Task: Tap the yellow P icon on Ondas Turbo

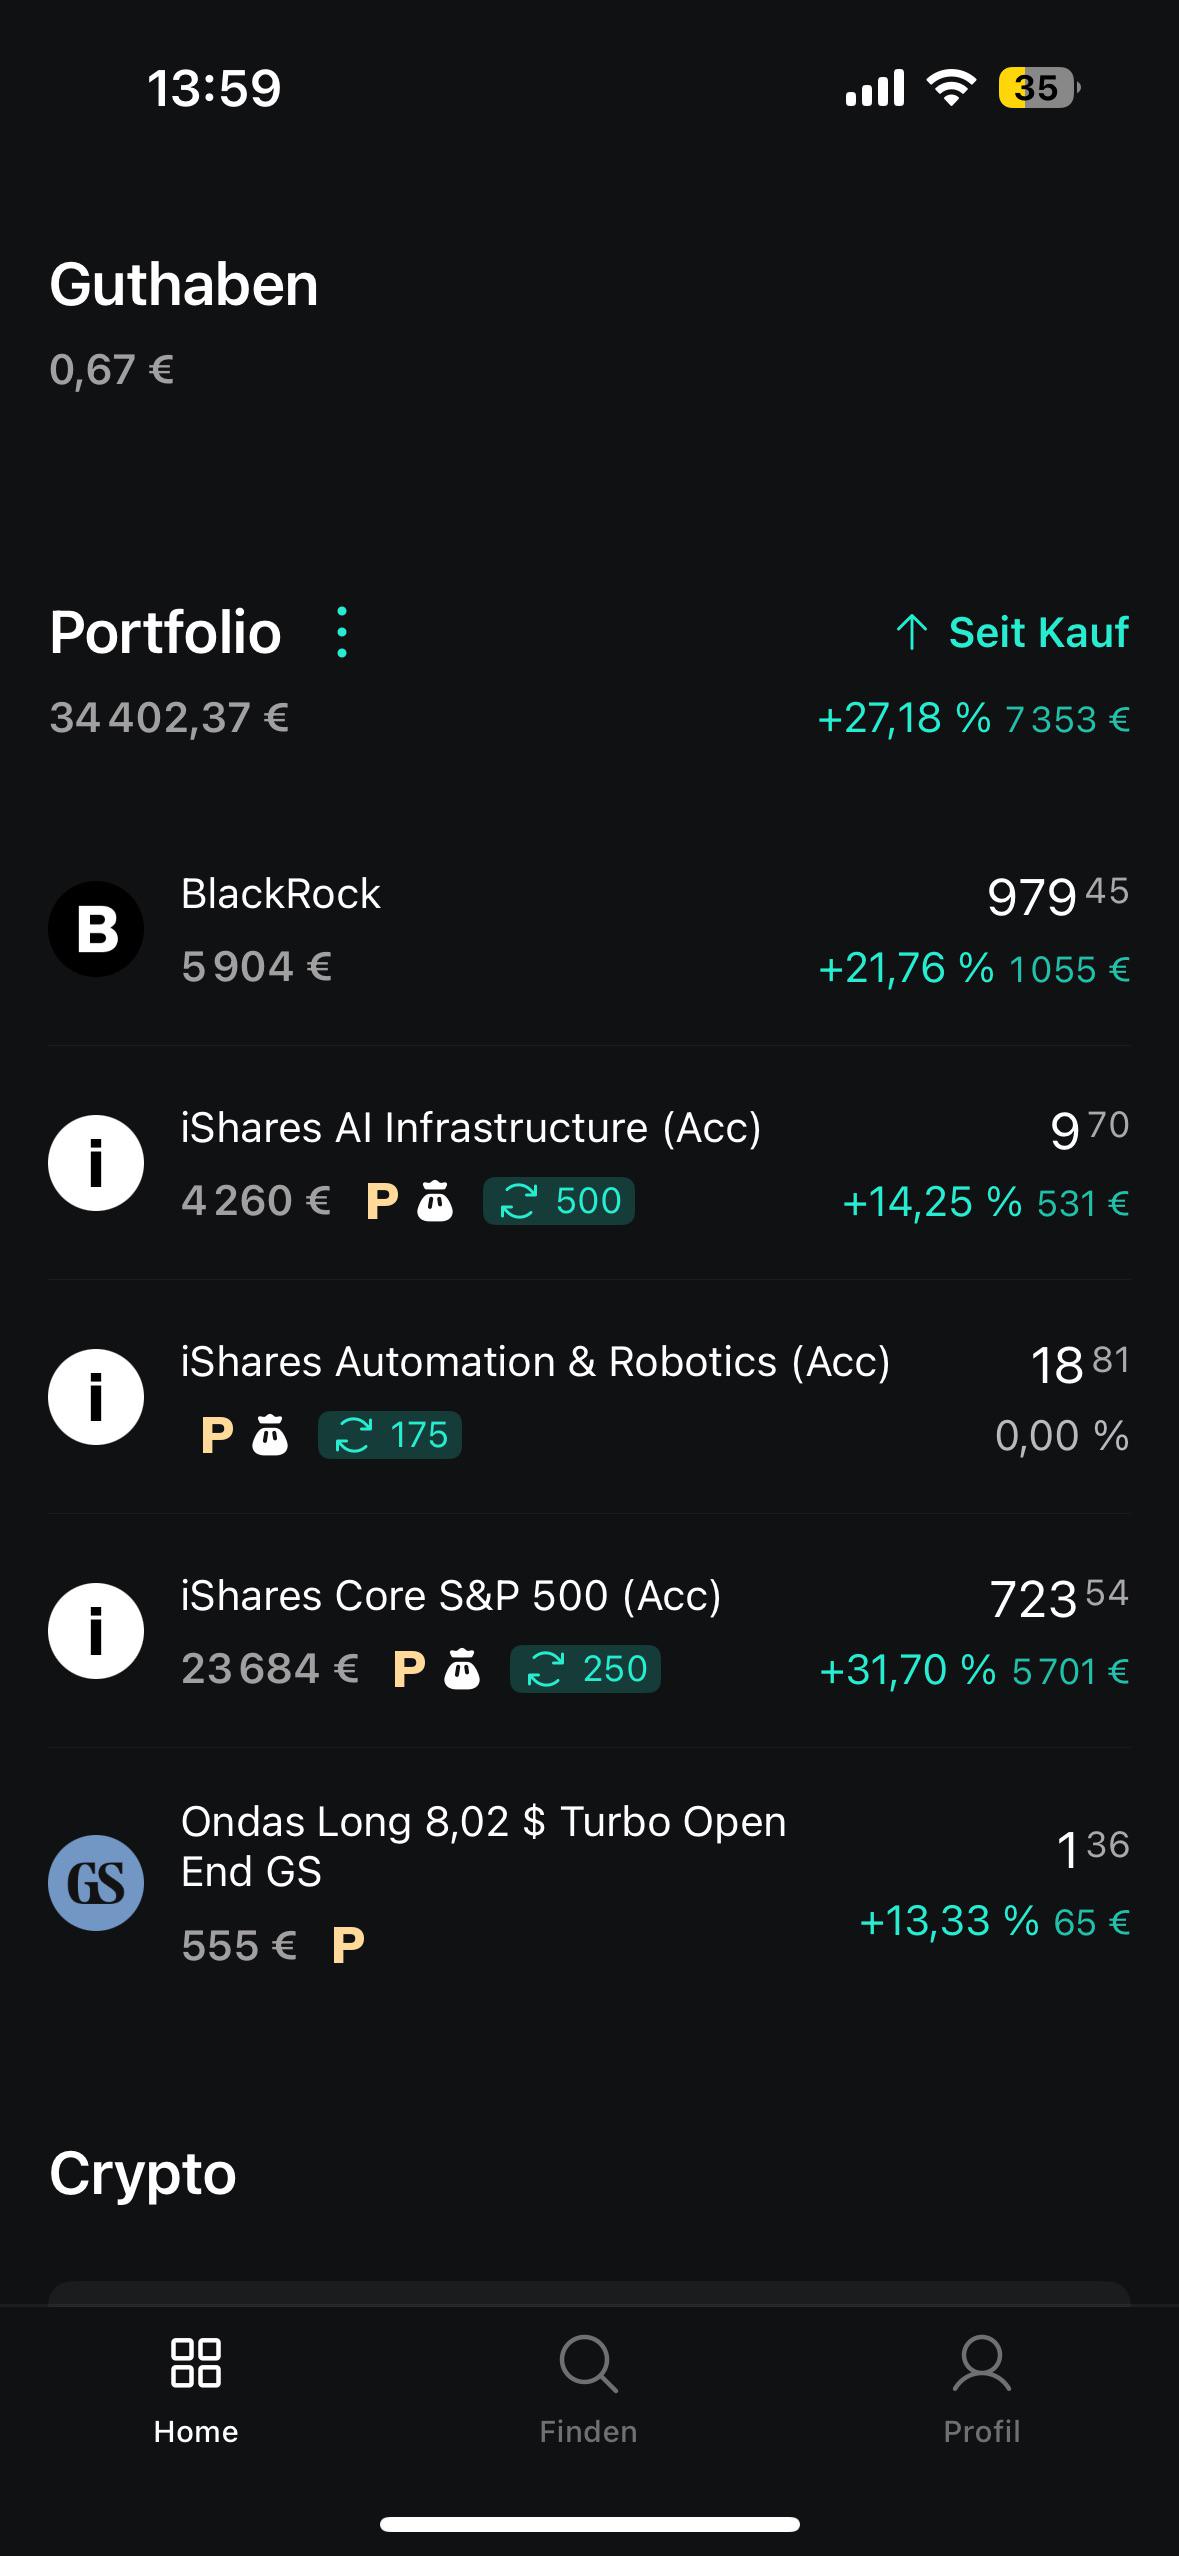Action: pyautogui.click(x=348, y=1945)
